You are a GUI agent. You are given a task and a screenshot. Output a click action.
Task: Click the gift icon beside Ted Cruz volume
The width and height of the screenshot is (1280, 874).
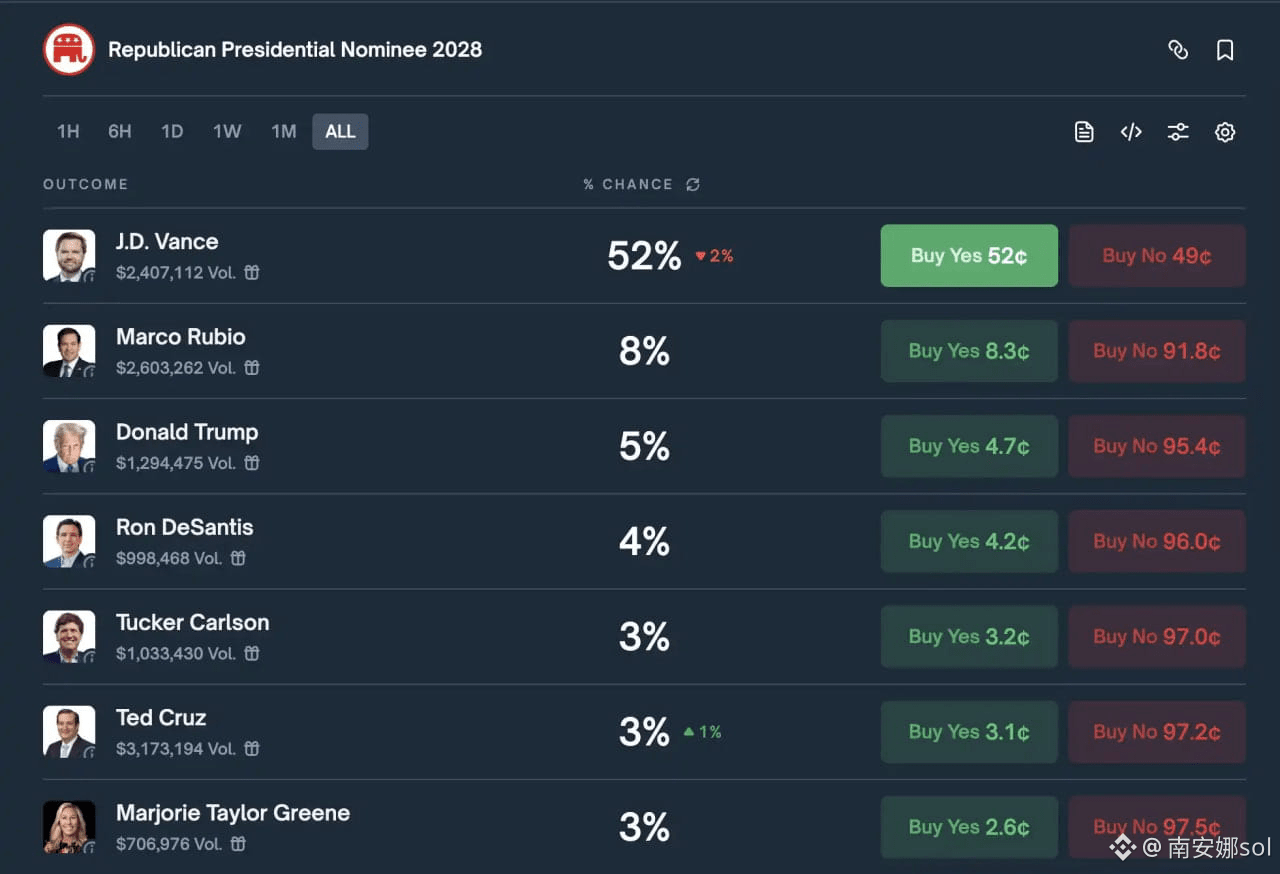point(252,748)
